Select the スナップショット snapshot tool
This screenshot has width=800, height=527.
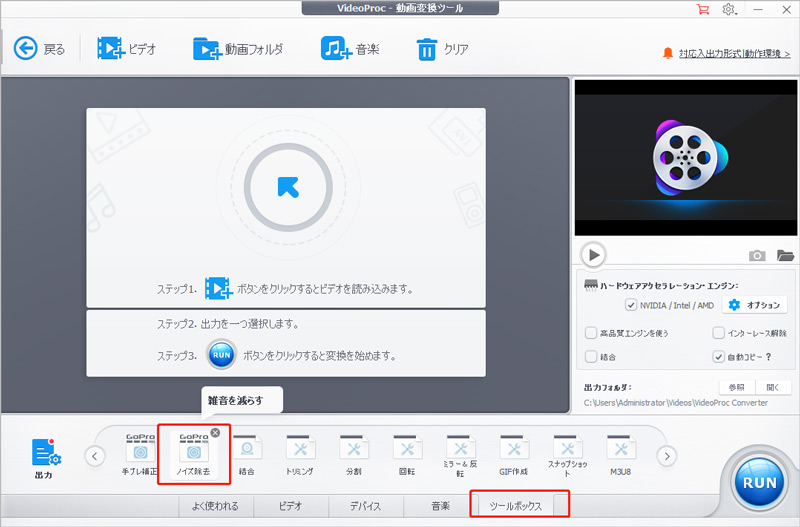(x=567, y=456)
